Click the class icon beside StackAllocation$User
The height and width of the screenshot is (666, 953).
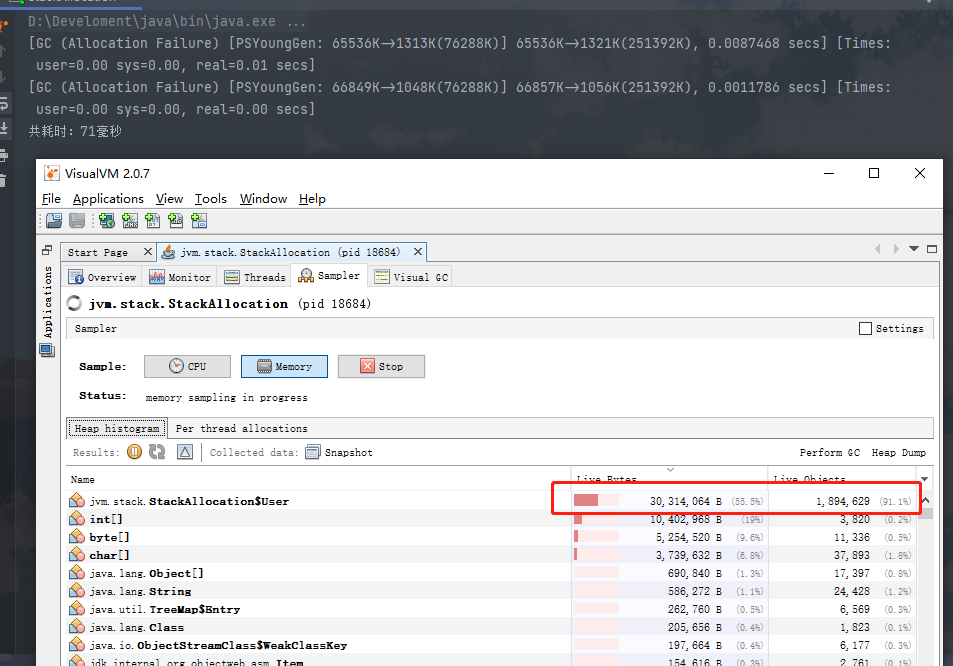pyautogui.click(x=77, y=501)
